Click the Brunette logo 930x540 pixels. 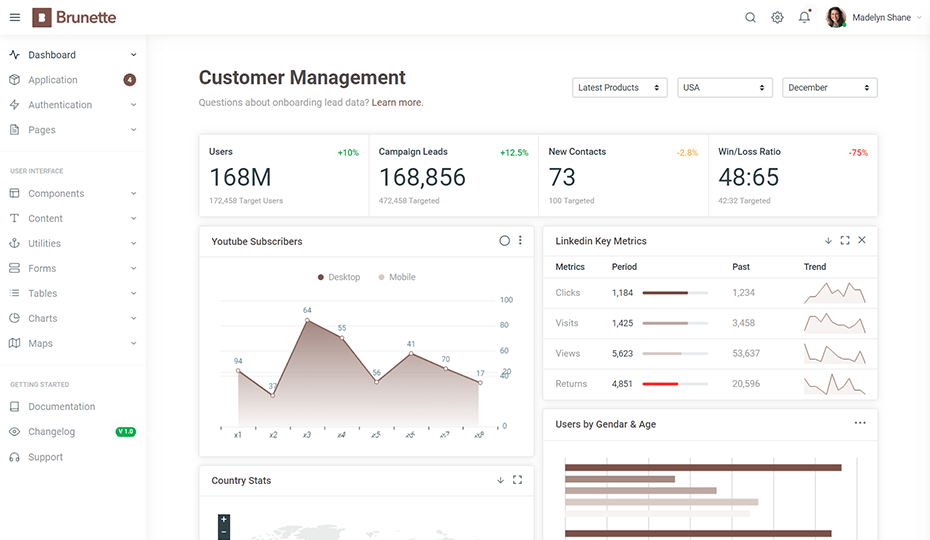[x=74, y=18]
